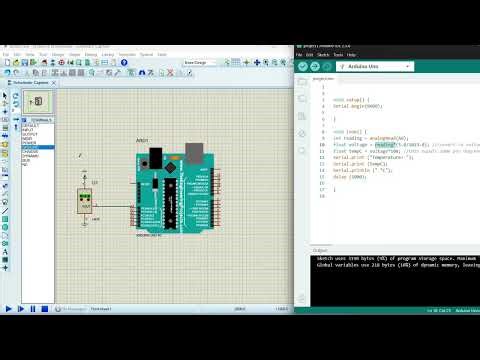The height and width of the screenshot is (360, 480).
Task: Select Junction Dot Mode tool
Action: (5, 112)
